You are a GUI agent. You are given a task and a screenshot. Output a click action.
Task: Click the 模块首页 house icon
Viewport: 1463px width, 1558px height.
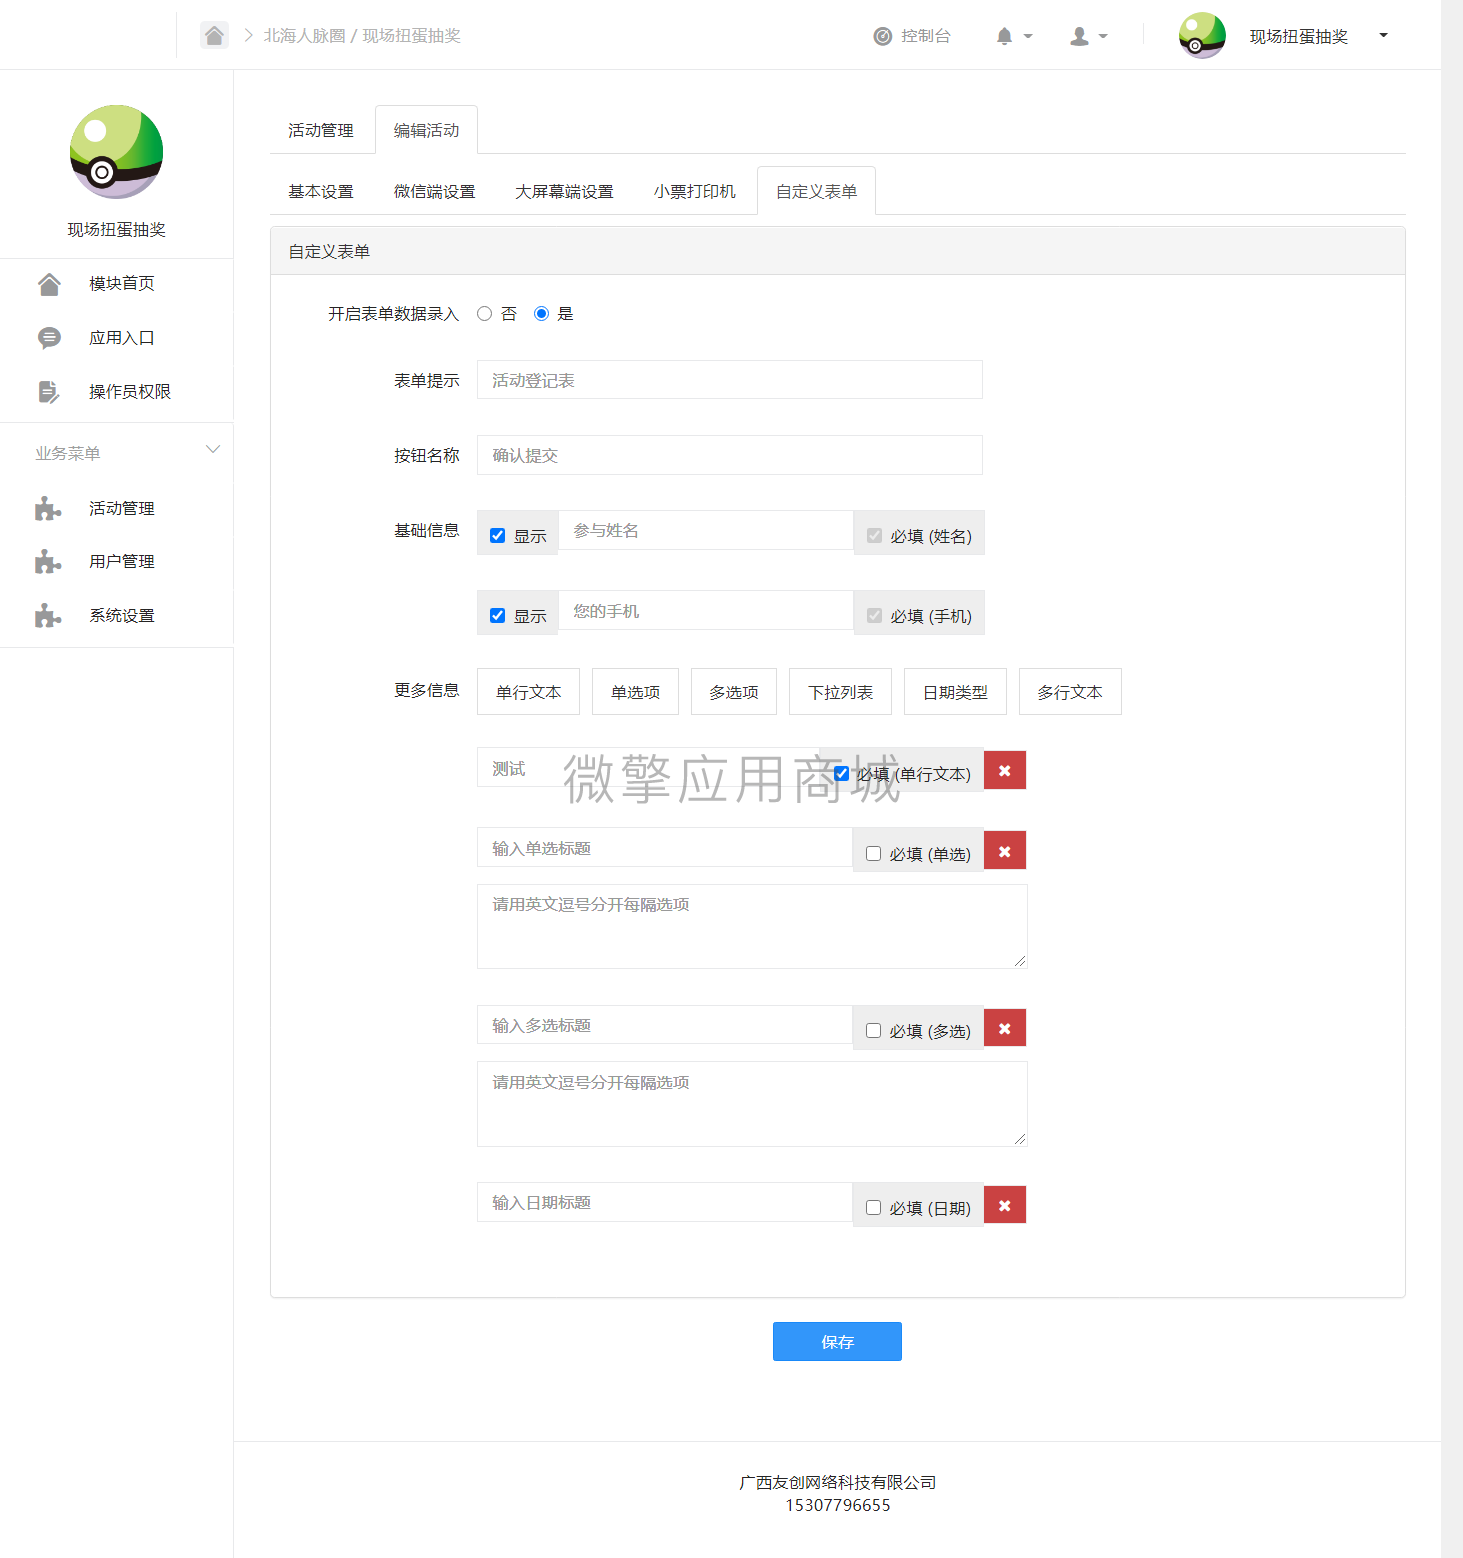pos(49,284)
